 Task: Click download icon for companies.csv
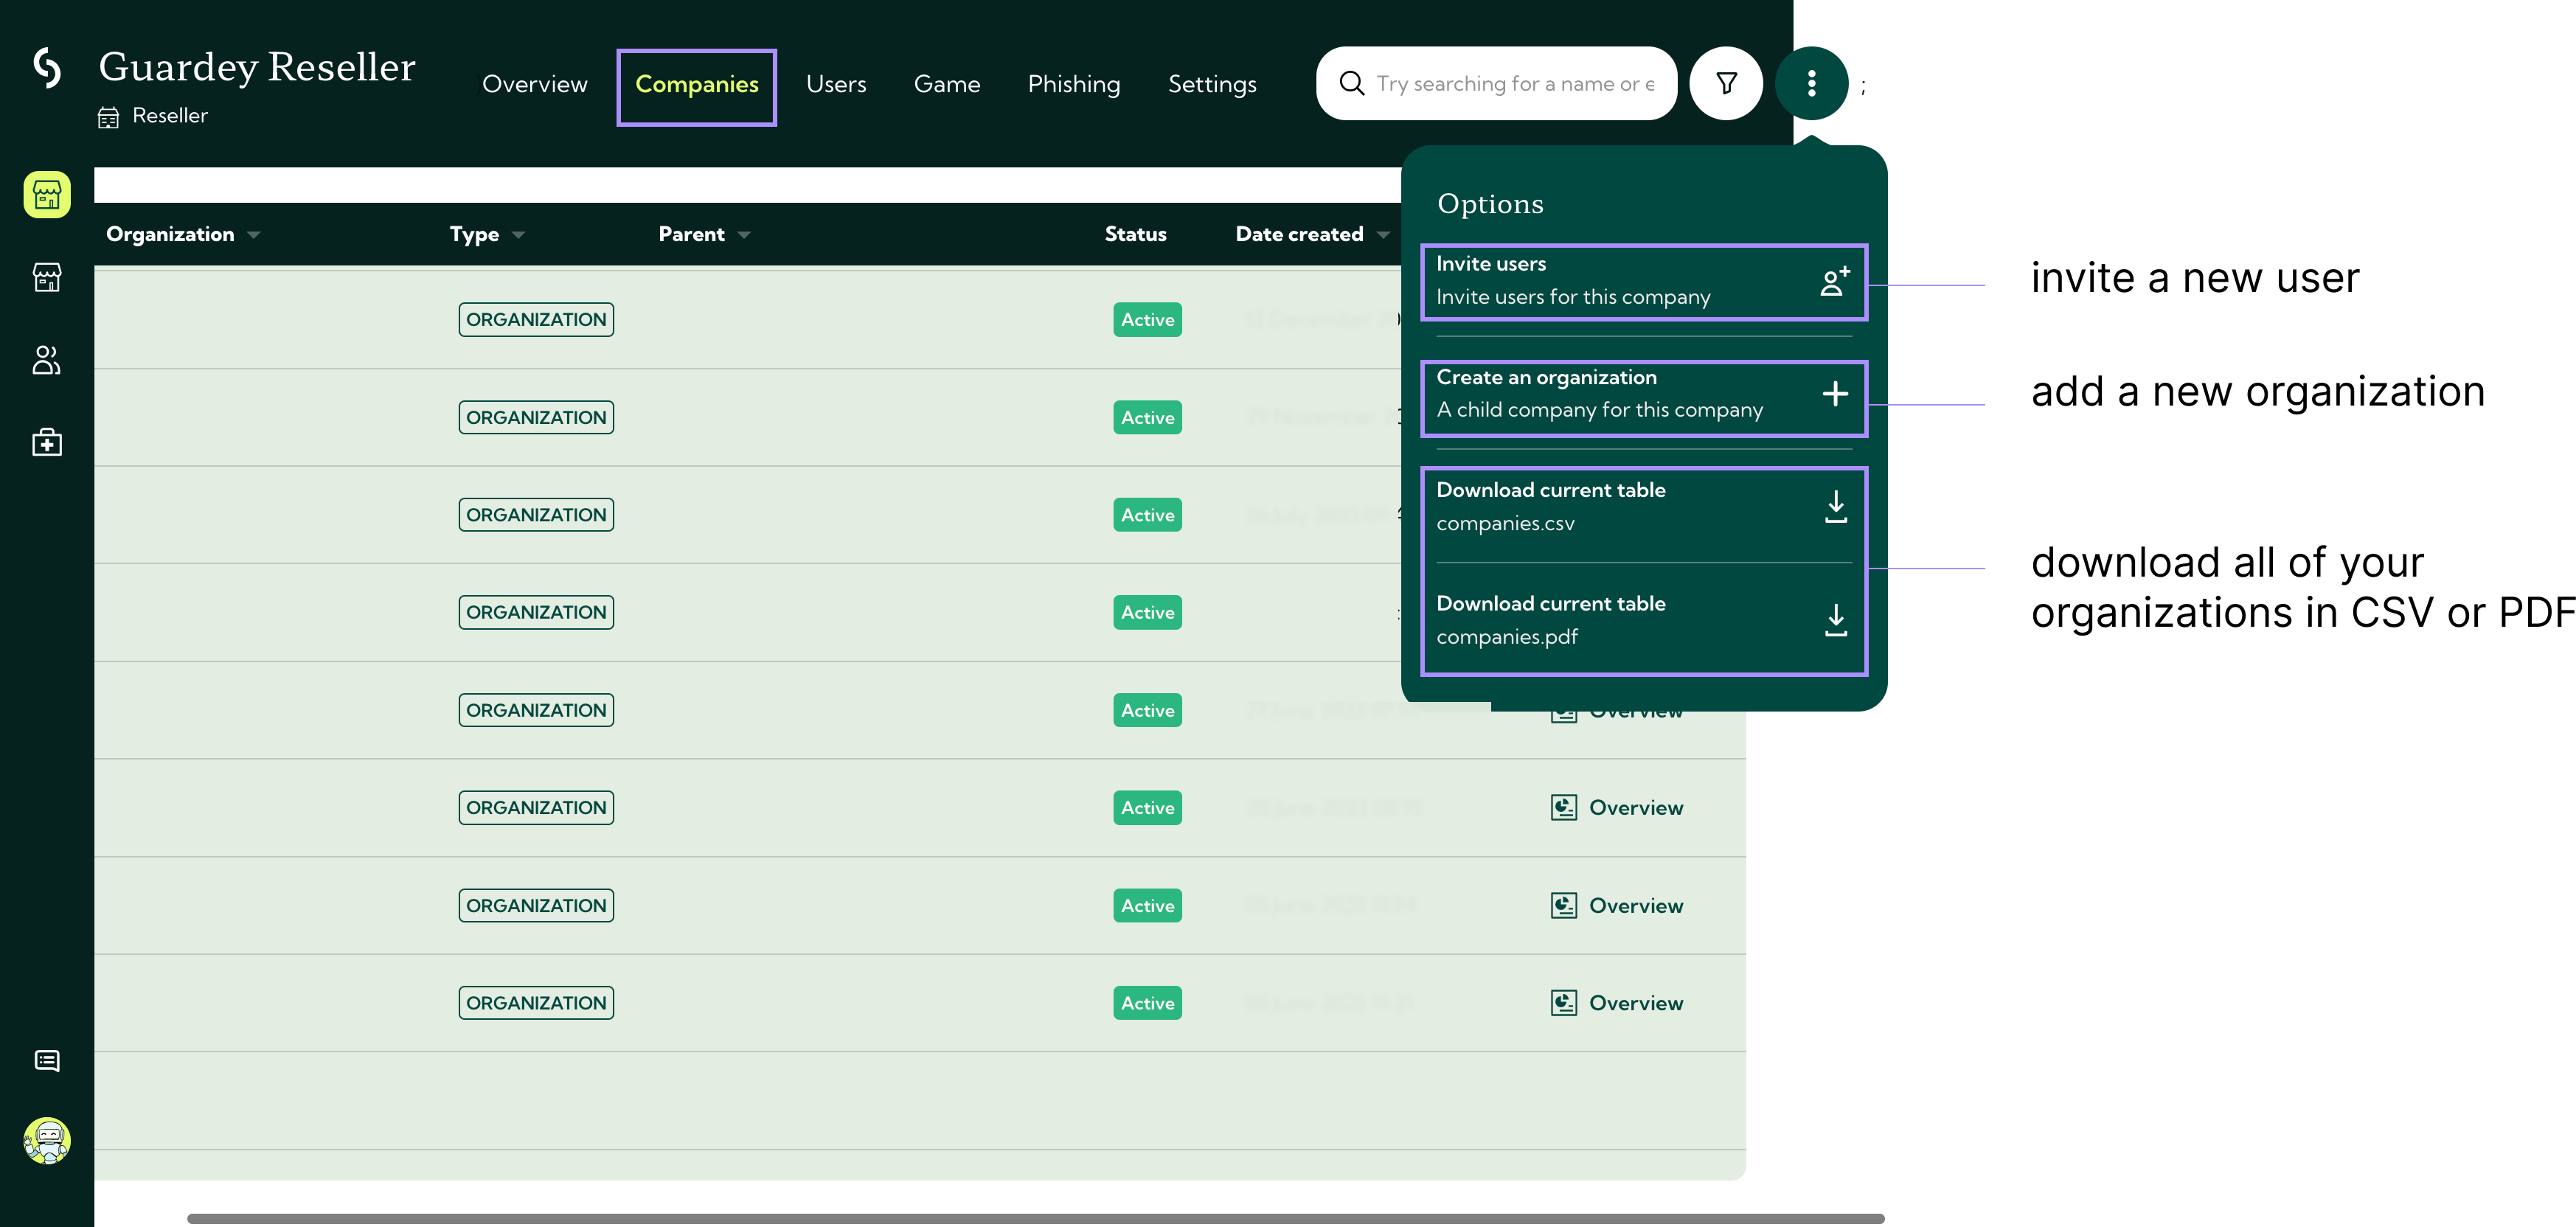1835,507
